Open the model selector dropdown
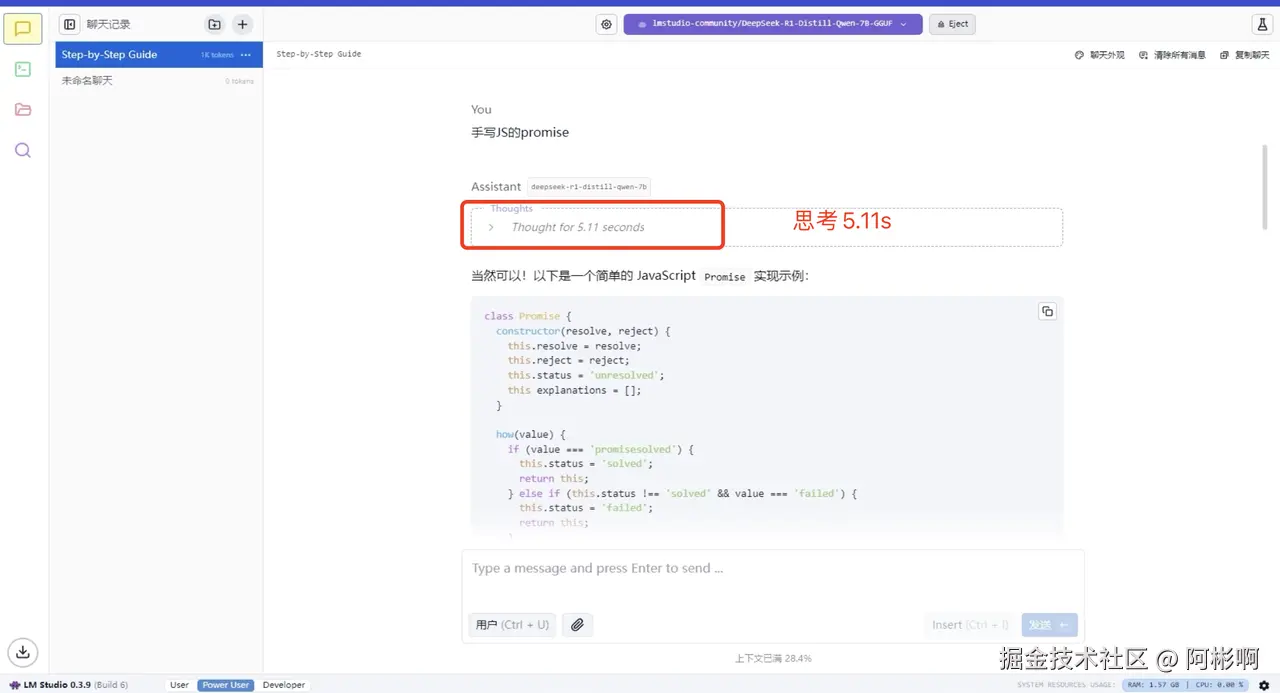Viewport: 1280px width, 693px height. [x=772, y=24]
